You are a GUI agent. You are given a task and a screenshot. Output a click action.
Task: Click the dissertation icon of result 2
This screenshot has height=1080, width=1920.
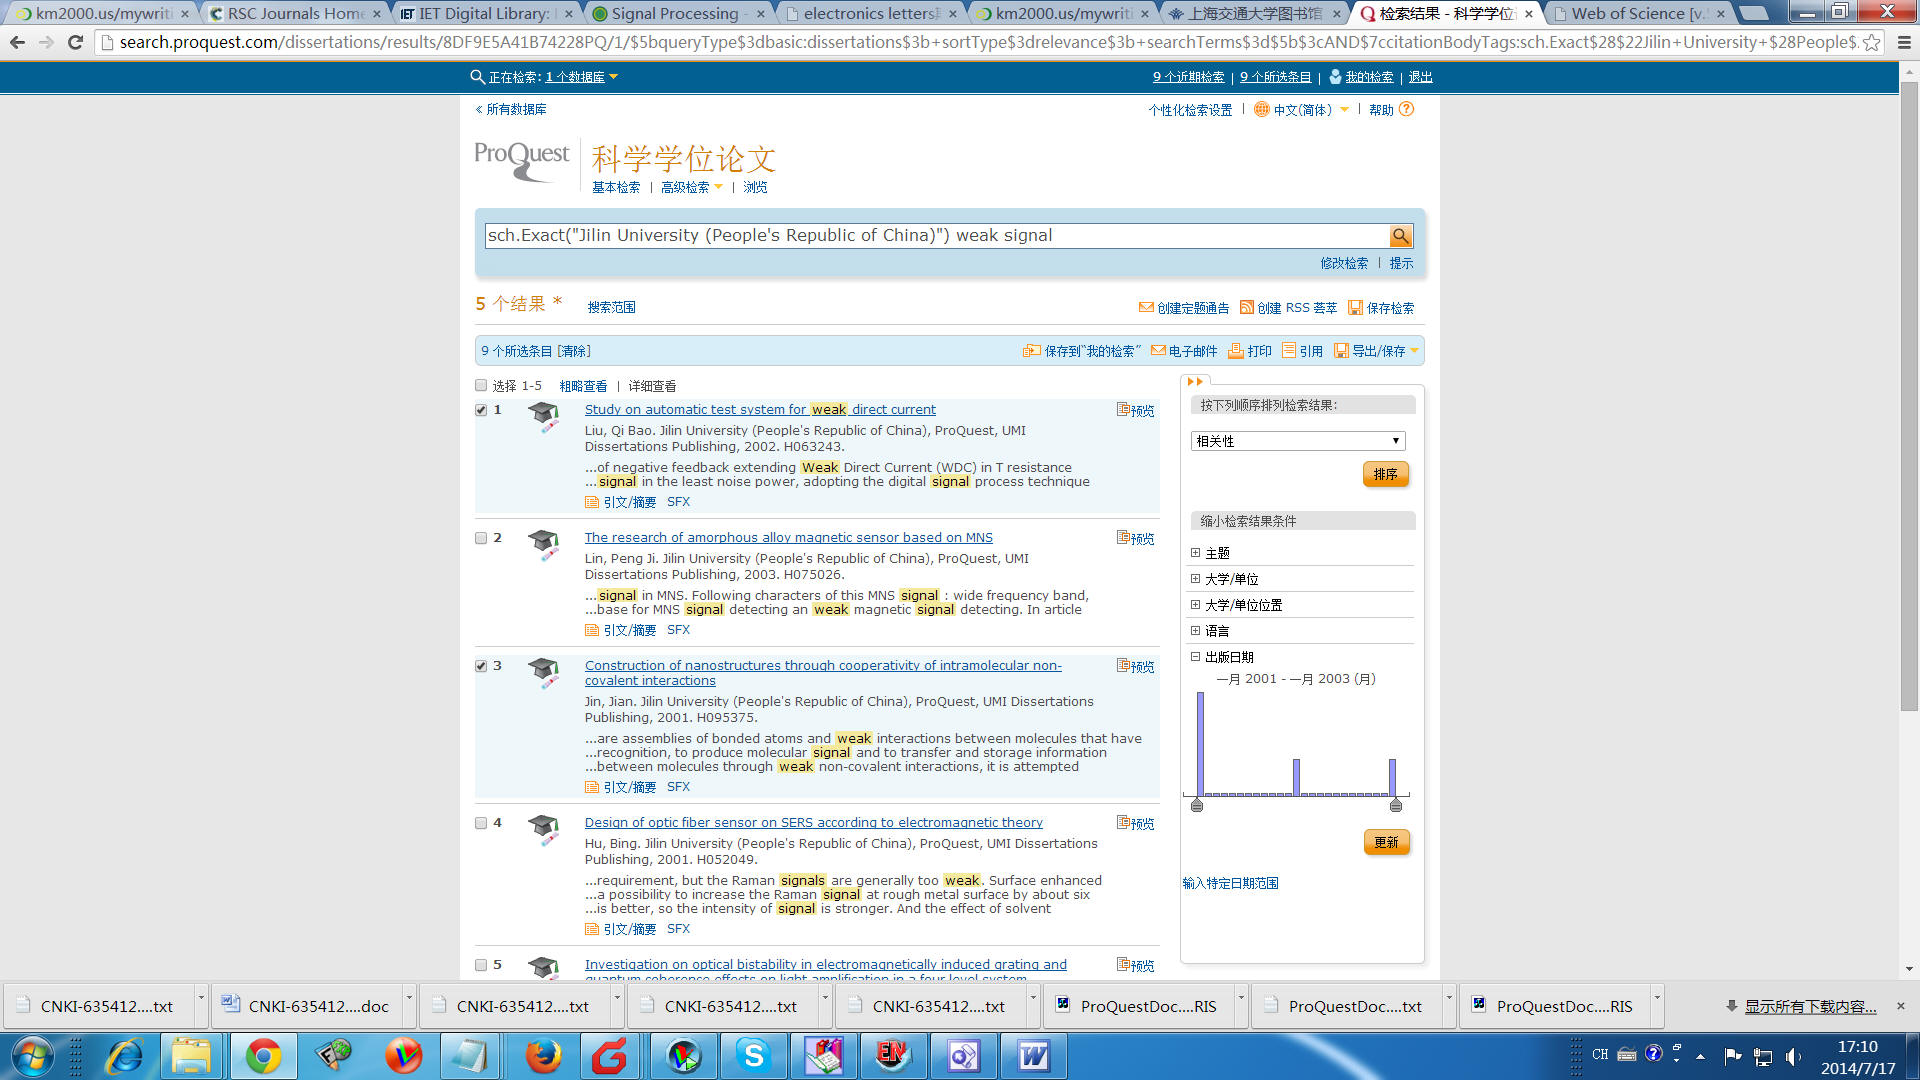coord(543,545)
